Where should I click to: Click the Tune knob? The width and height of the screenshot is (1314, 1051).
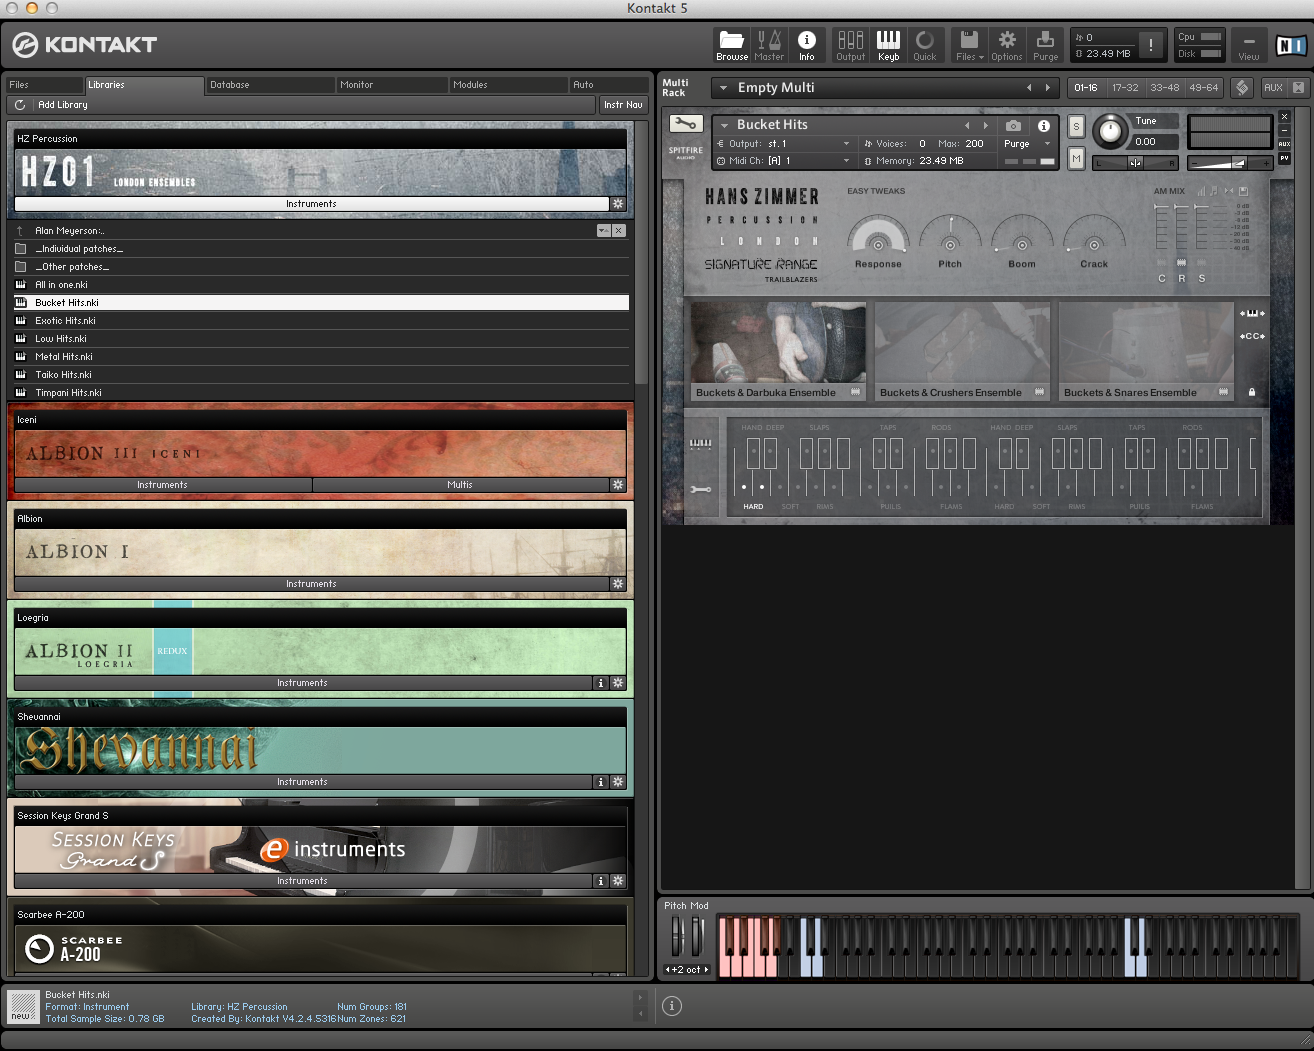pos(1109,132)
